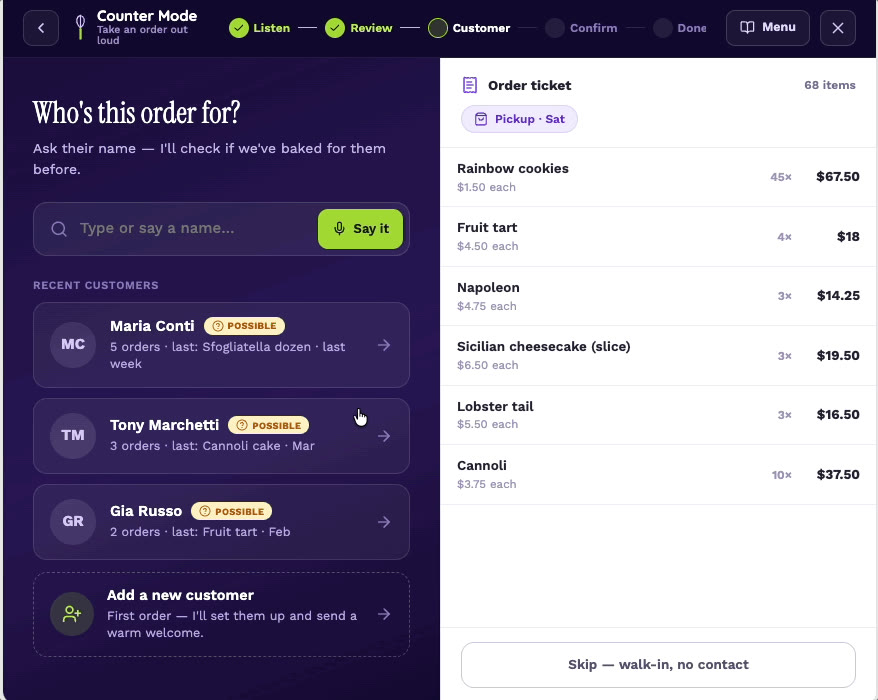Choose Tony Marchetti via arrow

[384, 436]
